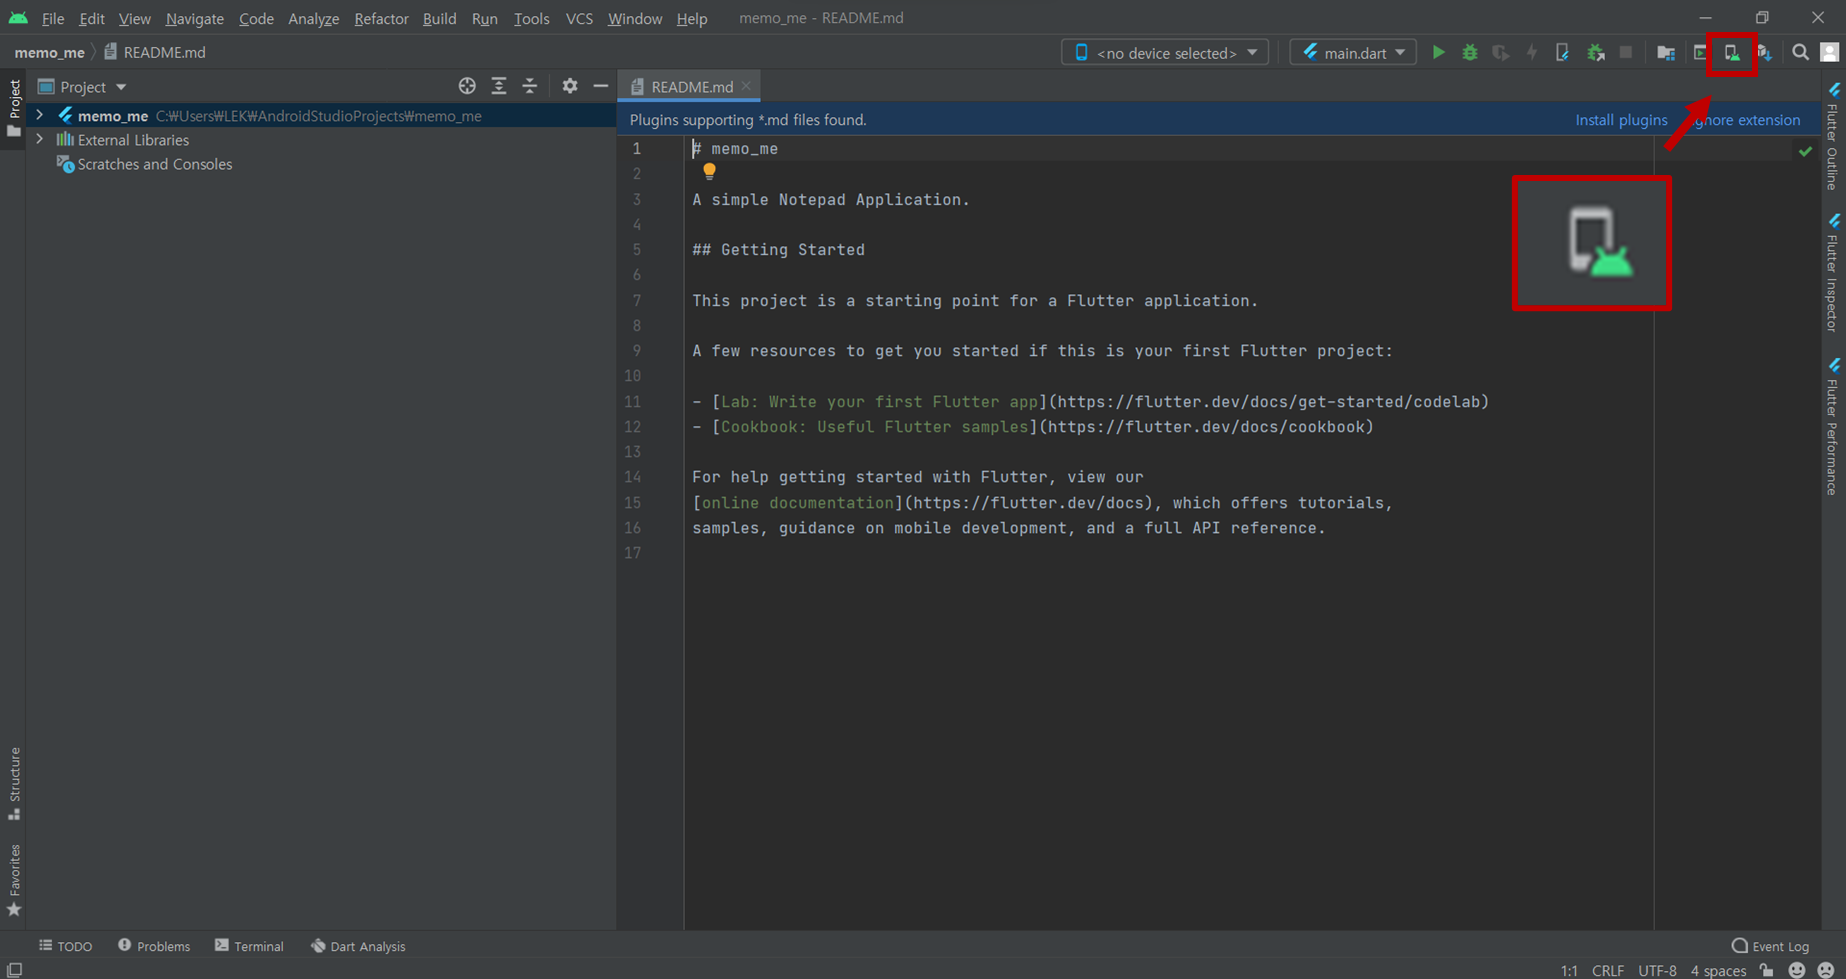
Task: Toggle file read-only lock status
Action: click(x=1767, y=970)
